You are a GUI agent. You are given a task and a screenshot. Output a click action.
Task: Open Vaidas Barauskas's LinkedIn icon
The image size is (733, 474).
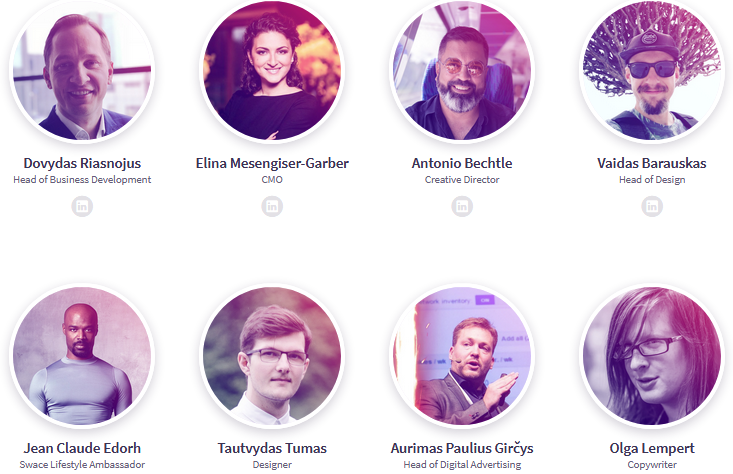tap(652, 206)
